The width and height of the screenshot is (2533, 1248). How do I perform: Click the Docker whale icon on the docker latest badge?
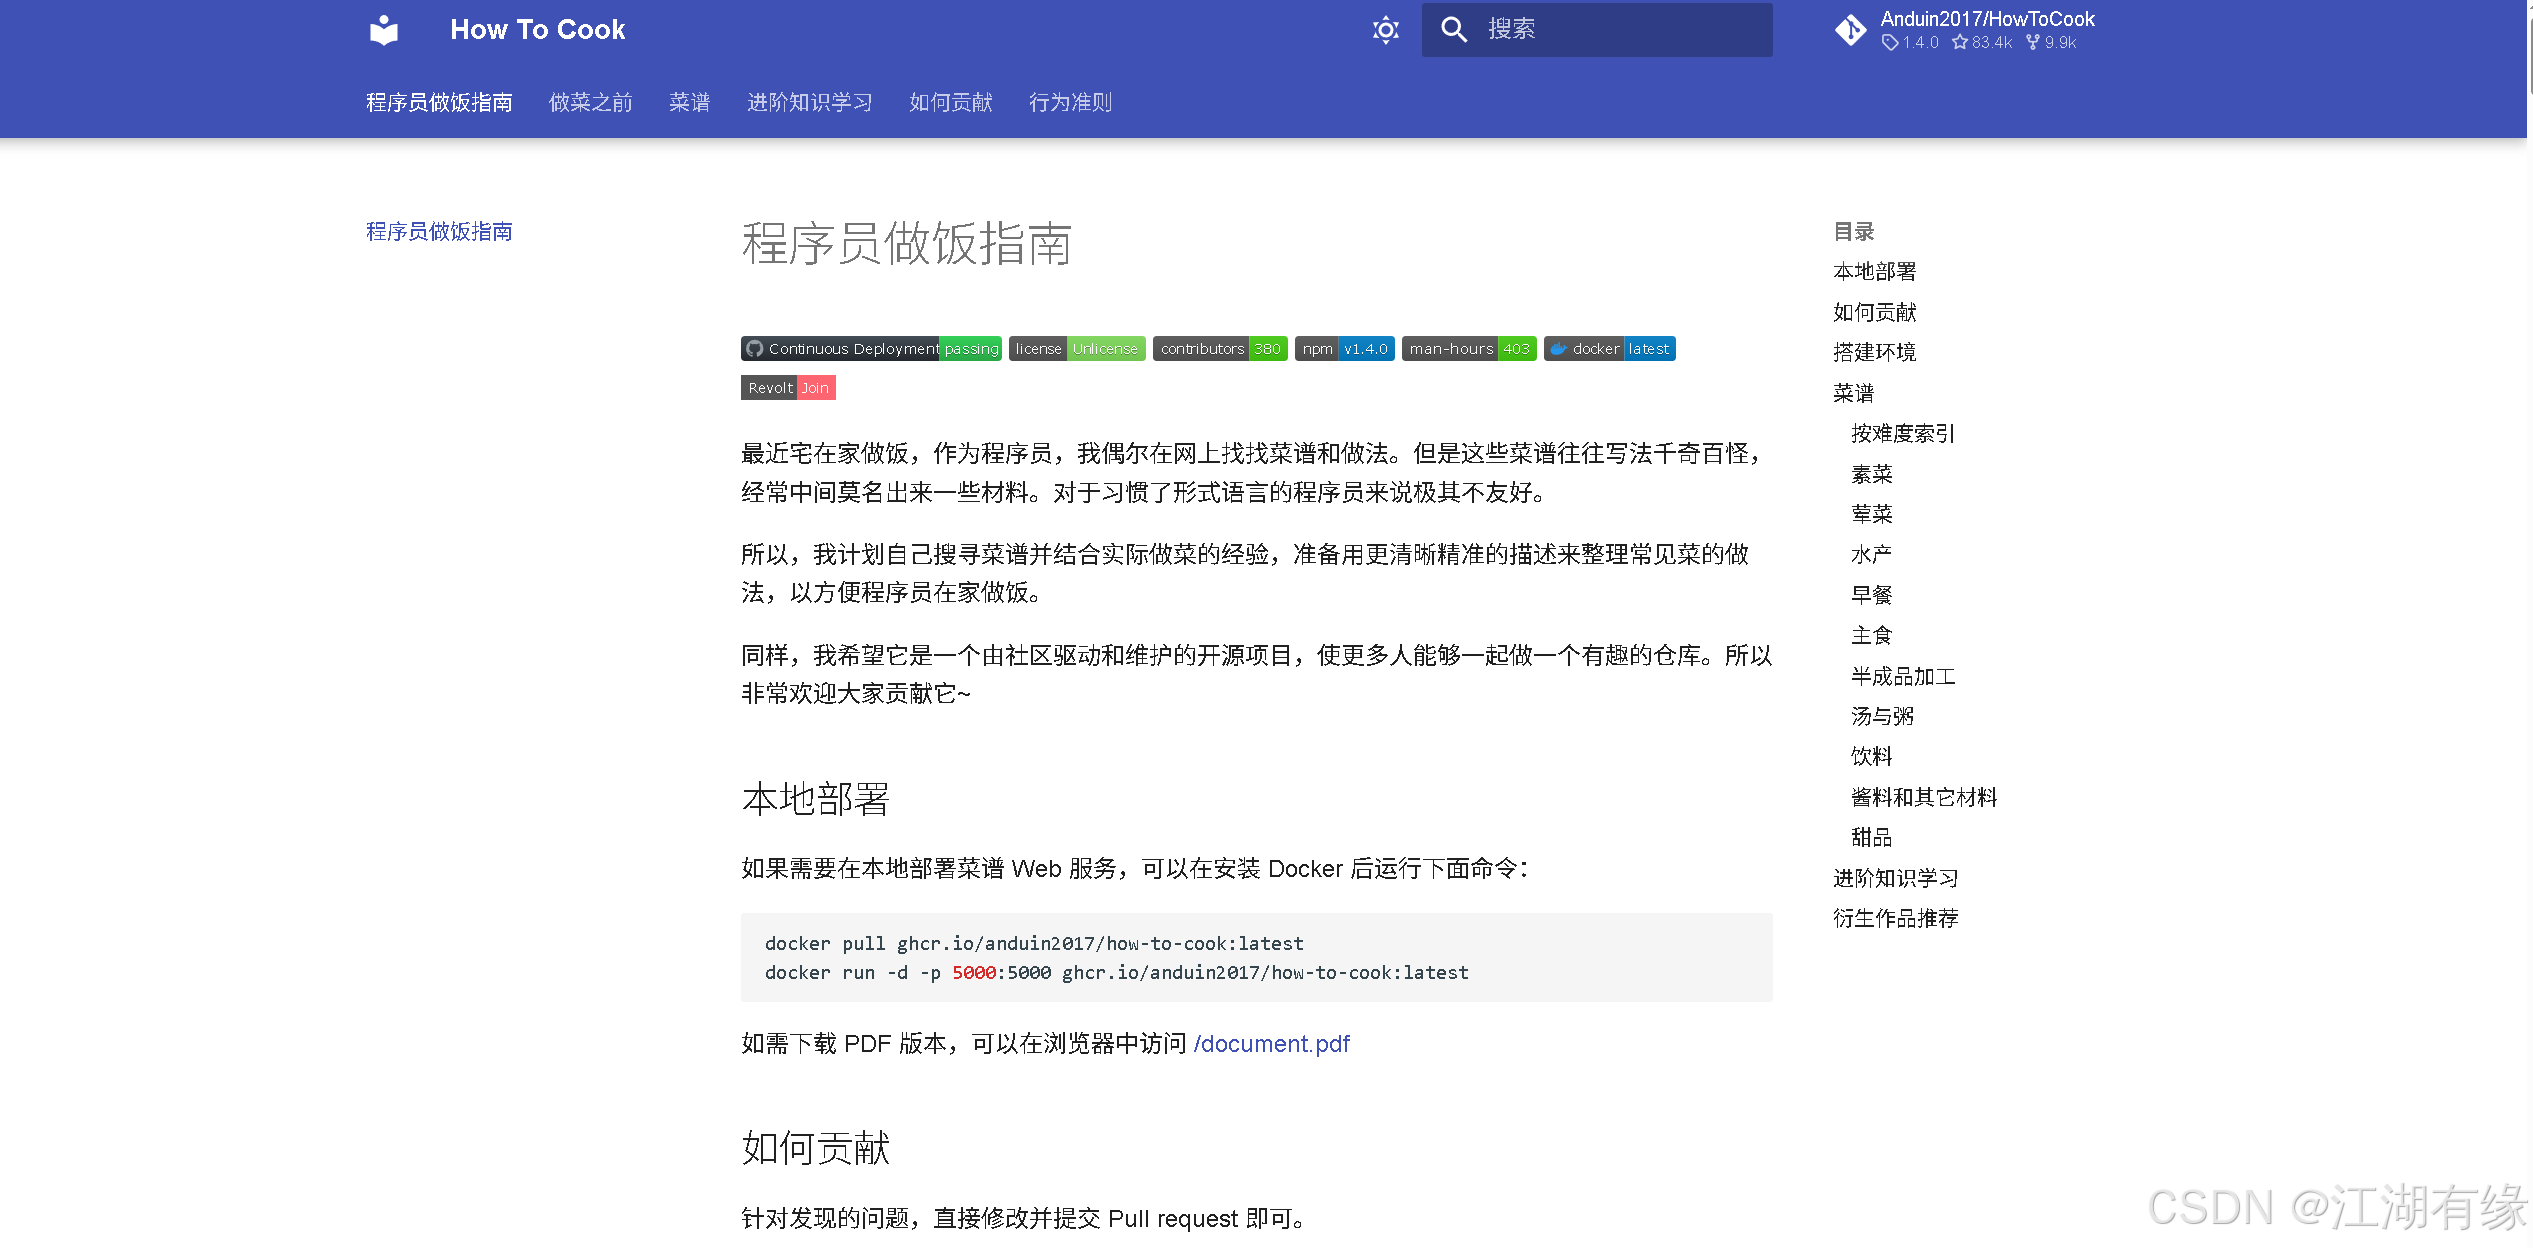click(1560, 348)
